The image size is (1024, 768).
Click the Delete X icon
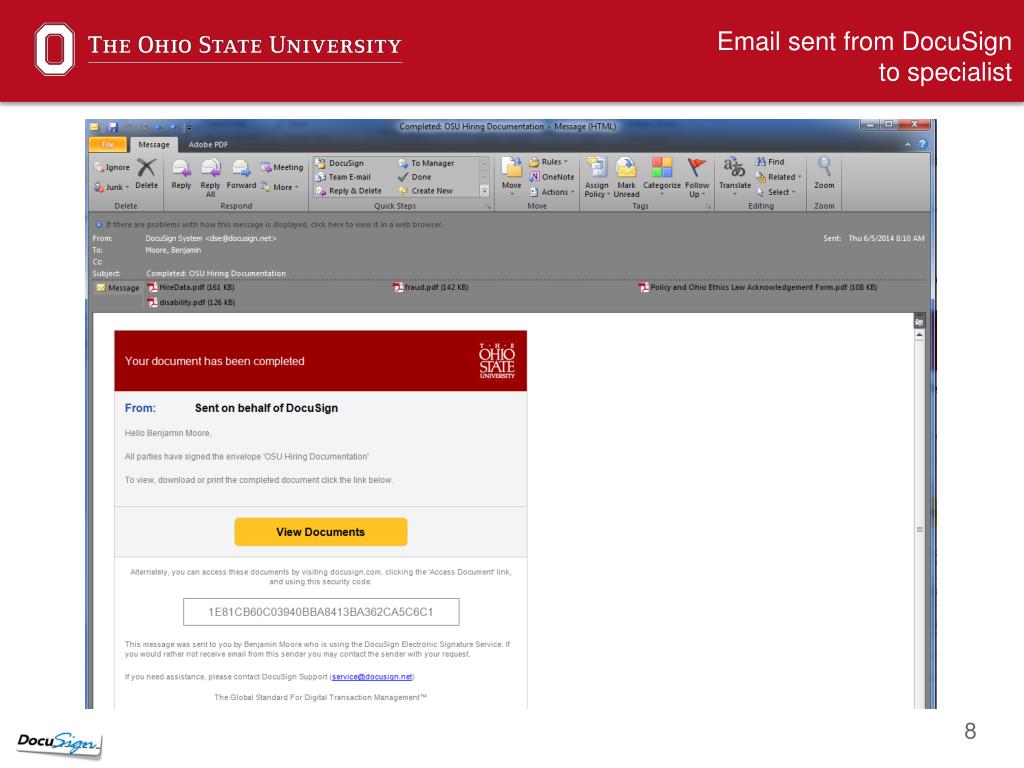[146, 168]
